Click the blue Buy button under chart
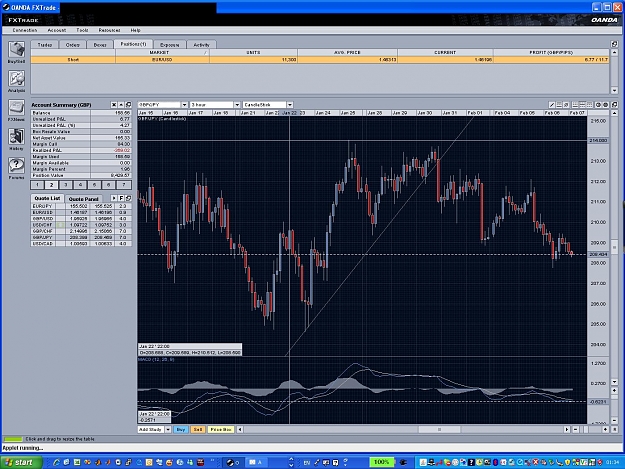 click(x=181, y=430)
